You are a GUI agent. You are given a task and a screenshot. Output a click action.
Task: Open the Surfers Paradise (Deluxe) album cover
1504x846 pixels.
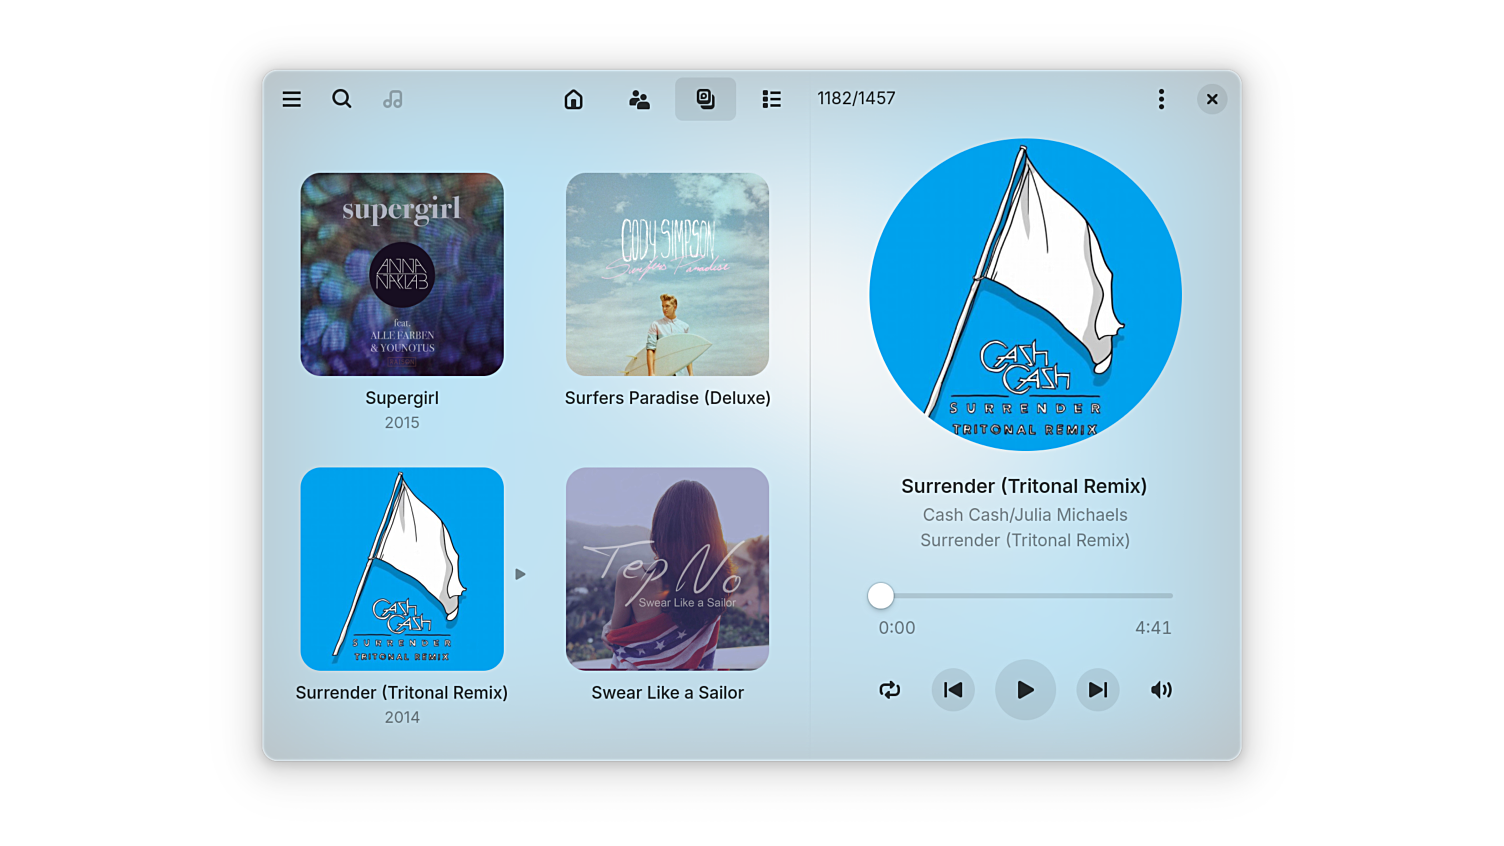[667, 275]
